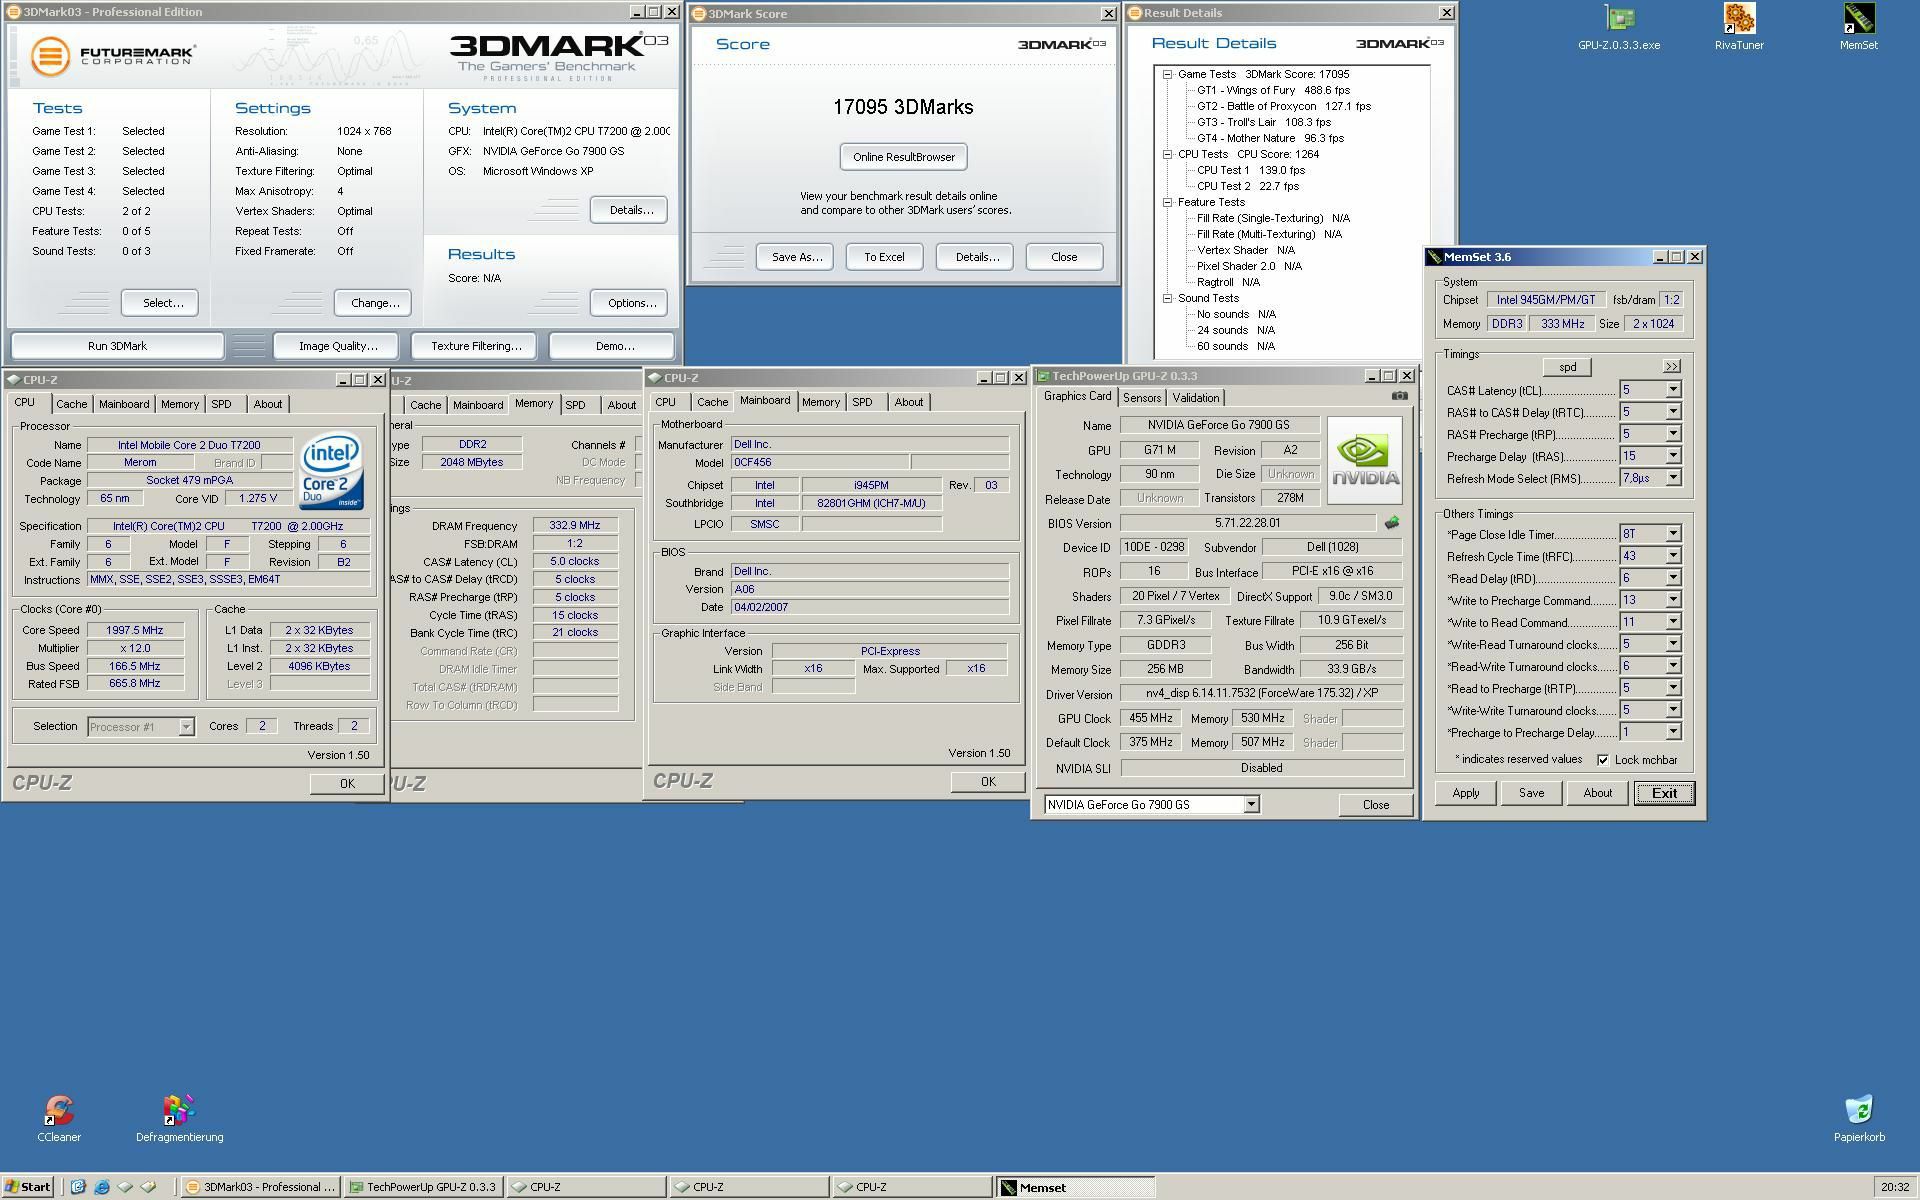
Task: Click the GPU-Z screenshot camera icon
Action: (x=1400, y=396)
